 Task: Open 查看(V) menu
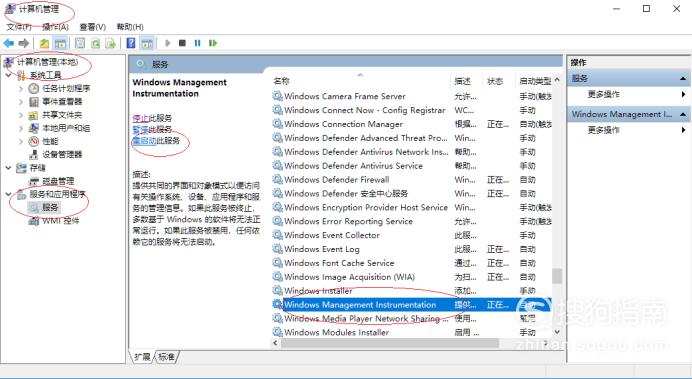93,27
